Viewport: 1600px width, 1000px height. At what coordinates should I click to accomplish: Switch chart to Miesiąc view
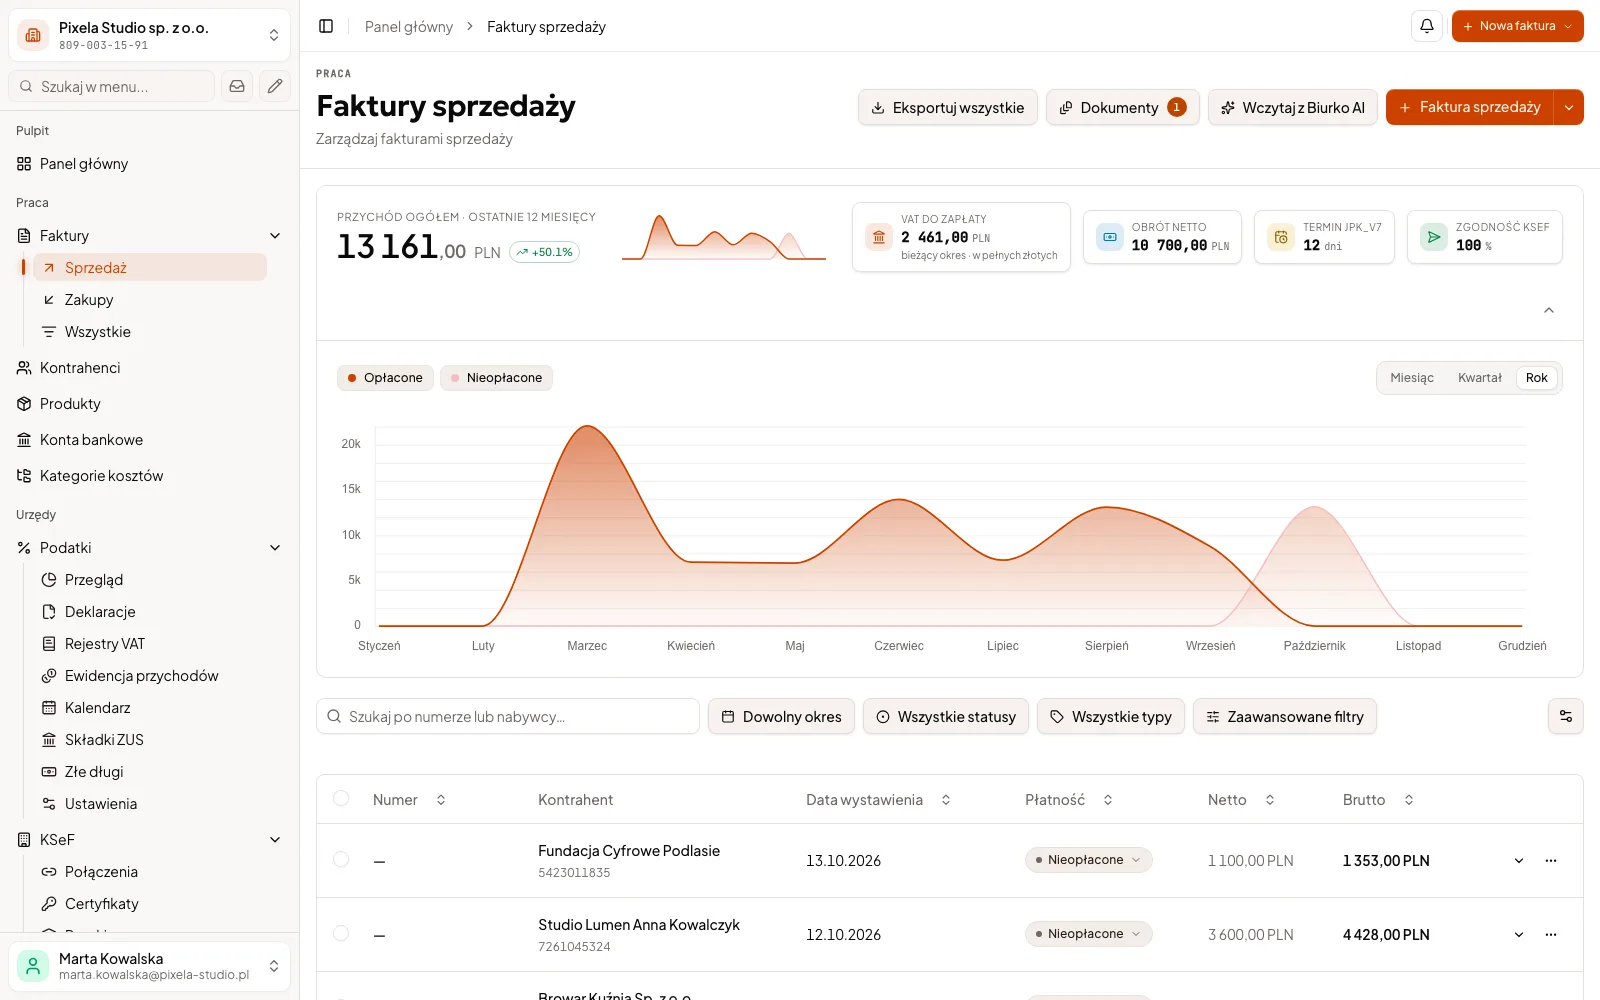coord(1411,378)
